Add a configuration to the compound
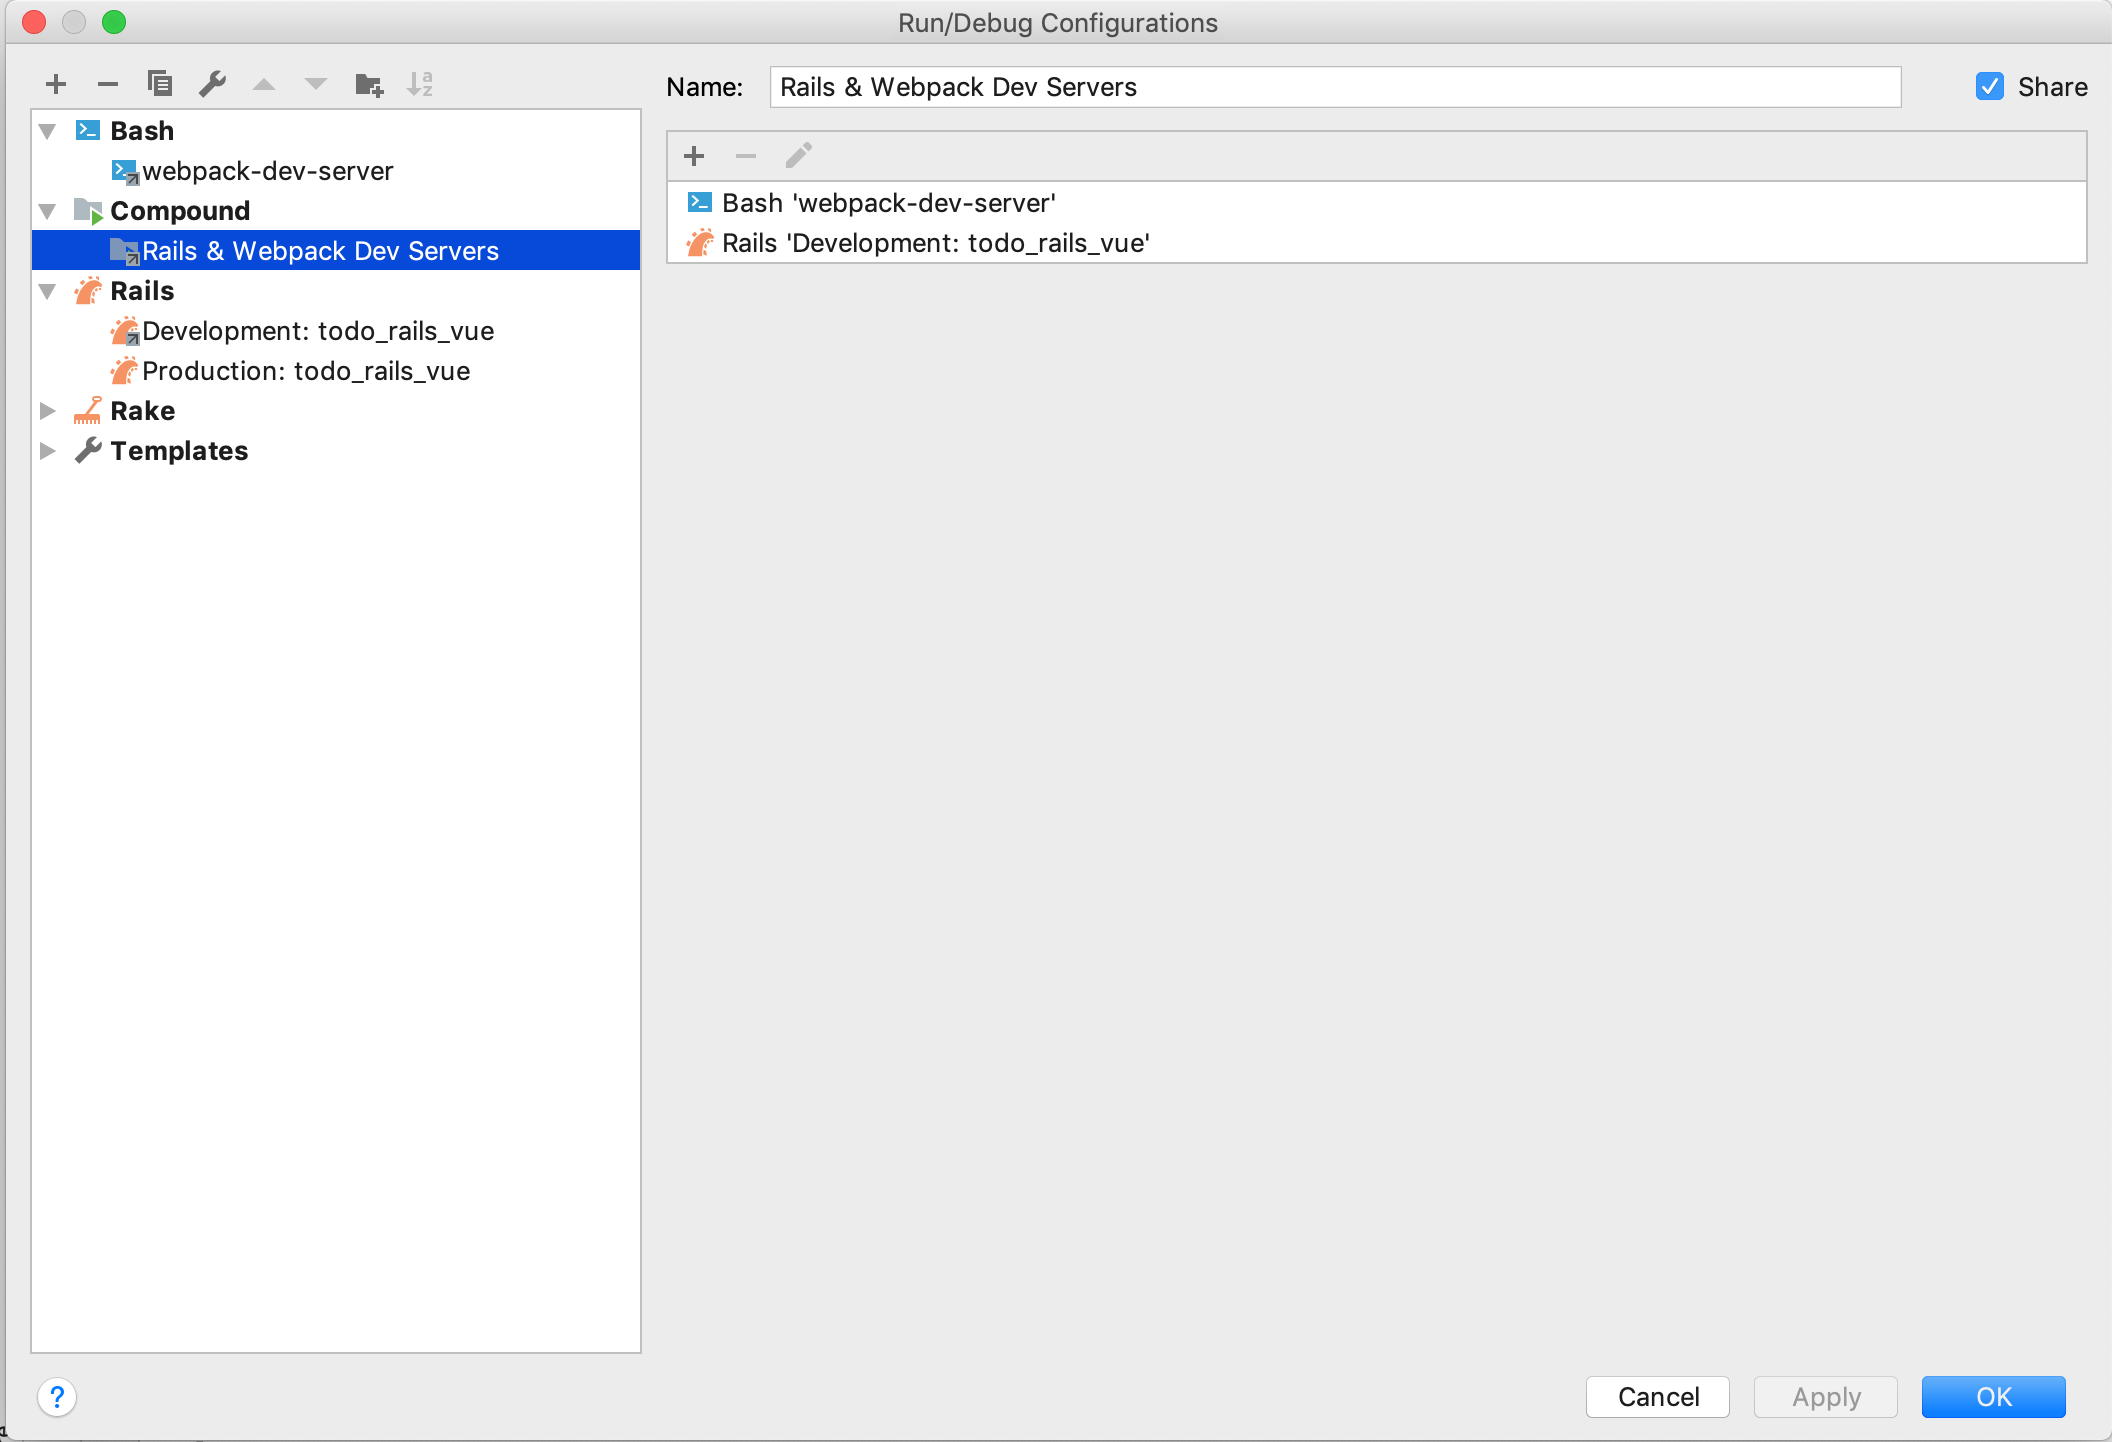 click(x=694, y=156)
